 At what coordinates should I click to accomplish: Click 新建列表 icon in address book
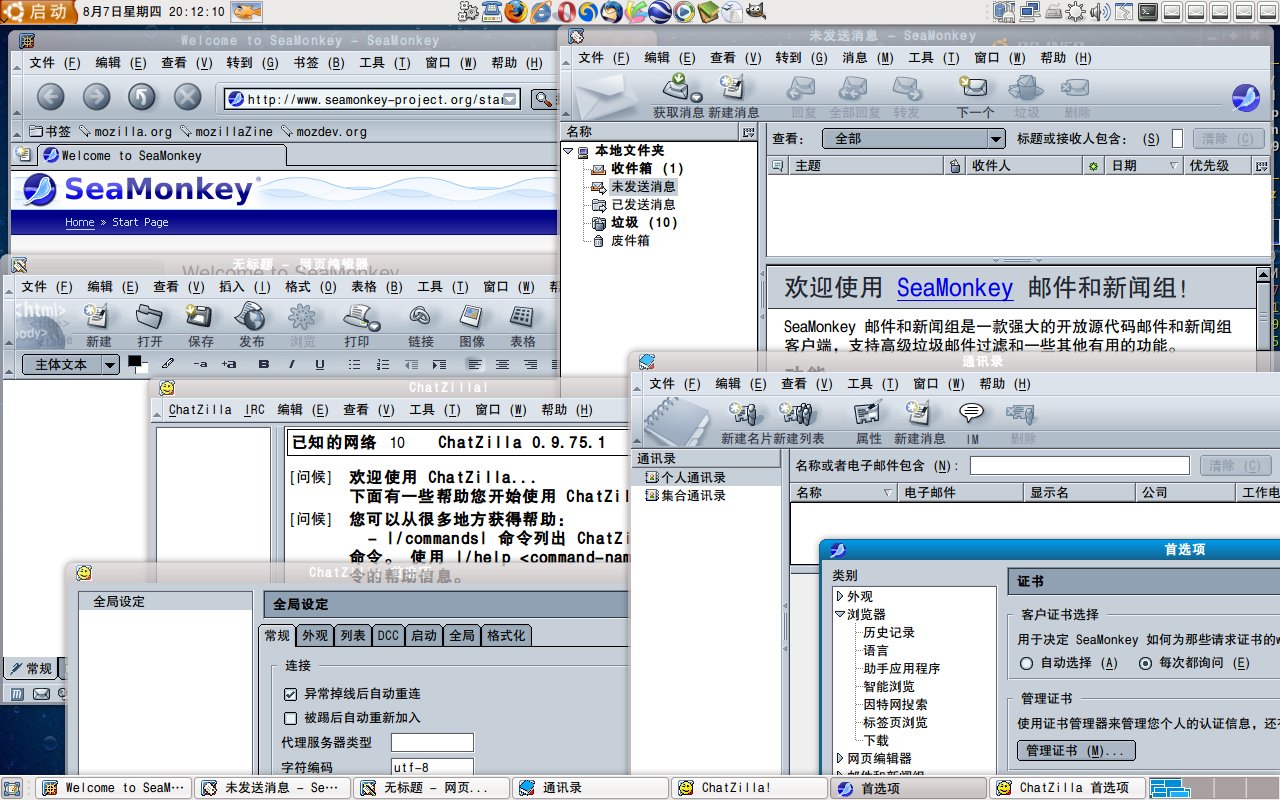tap(797, 413)
